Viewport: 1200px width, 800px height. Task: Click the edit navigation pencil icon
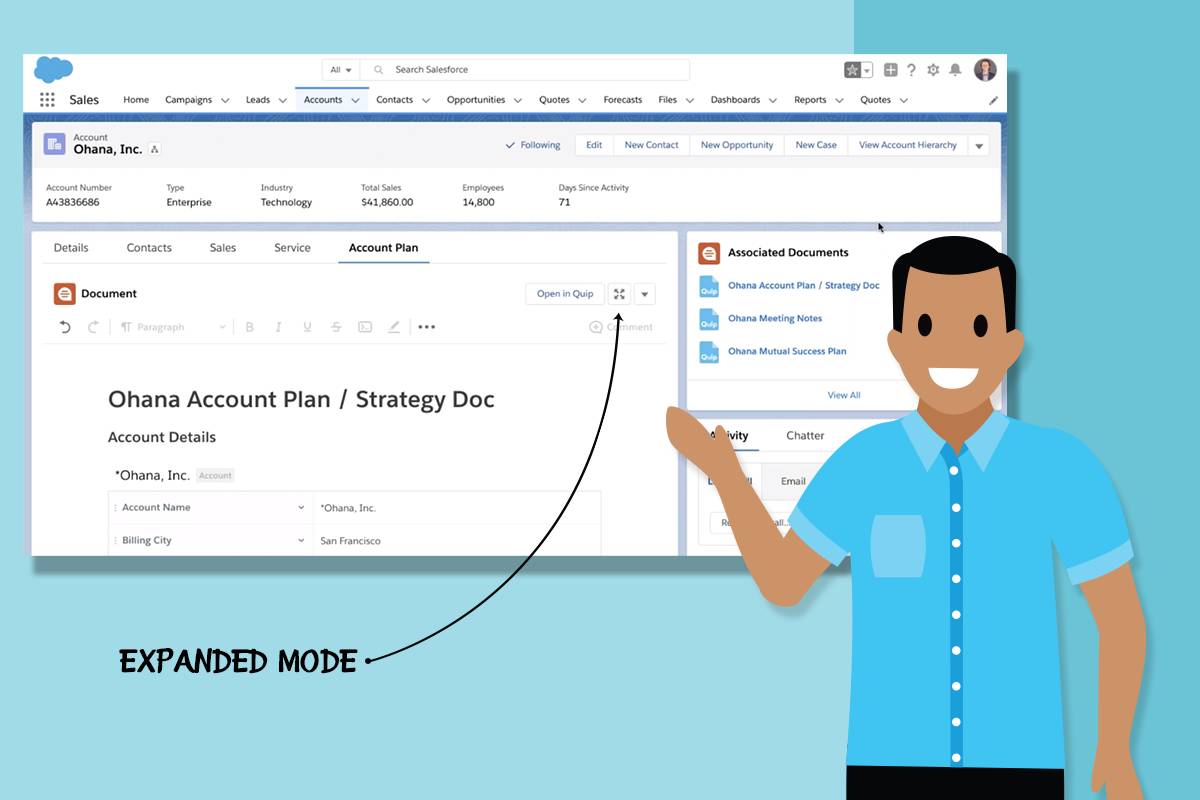pos(993,100)
